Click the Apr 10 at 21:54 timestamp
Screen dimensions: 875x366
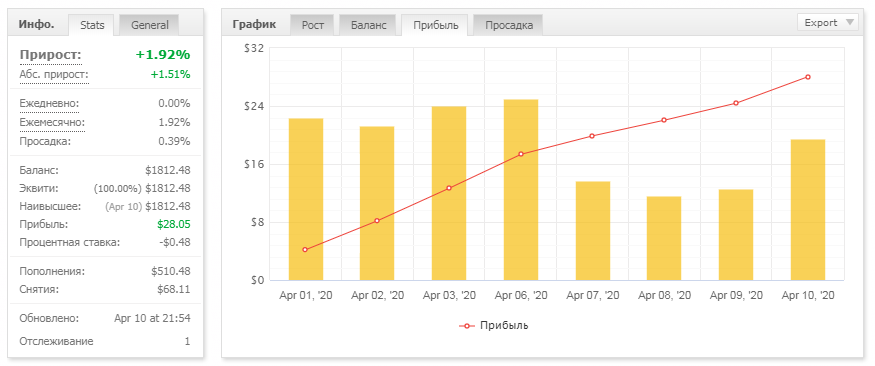152,319
